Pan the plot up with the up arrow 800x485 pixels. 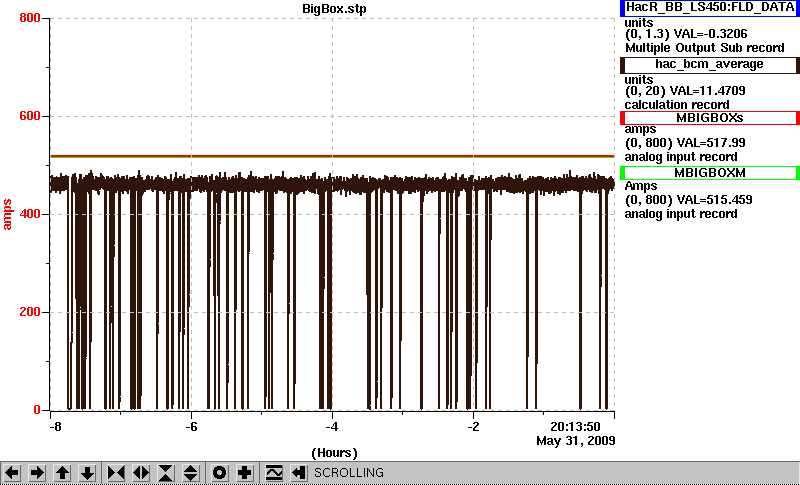62,473
